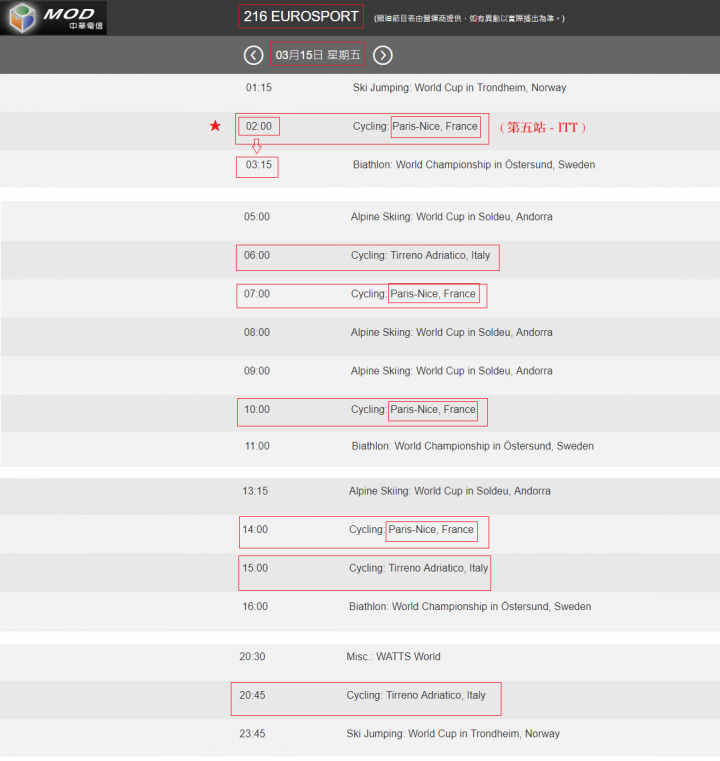Click the 07:00 time entry
720x761 pixels.
pyautogui.click(x=257, y=294)
